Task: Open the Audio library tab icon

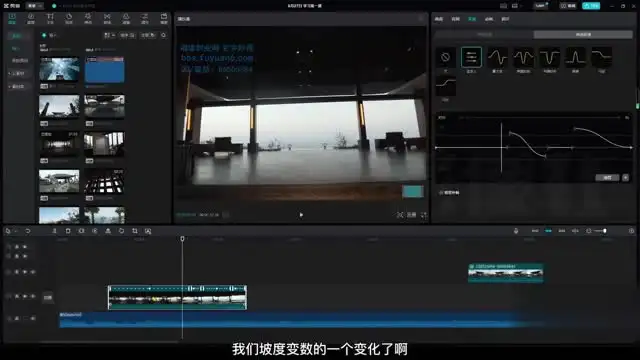Action: click(x=31, y=18)
